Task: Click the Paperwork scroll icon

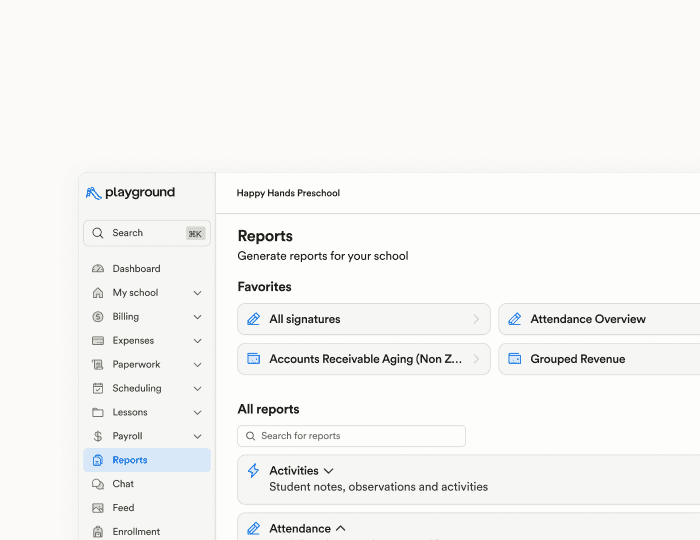Action: point(98,365)
